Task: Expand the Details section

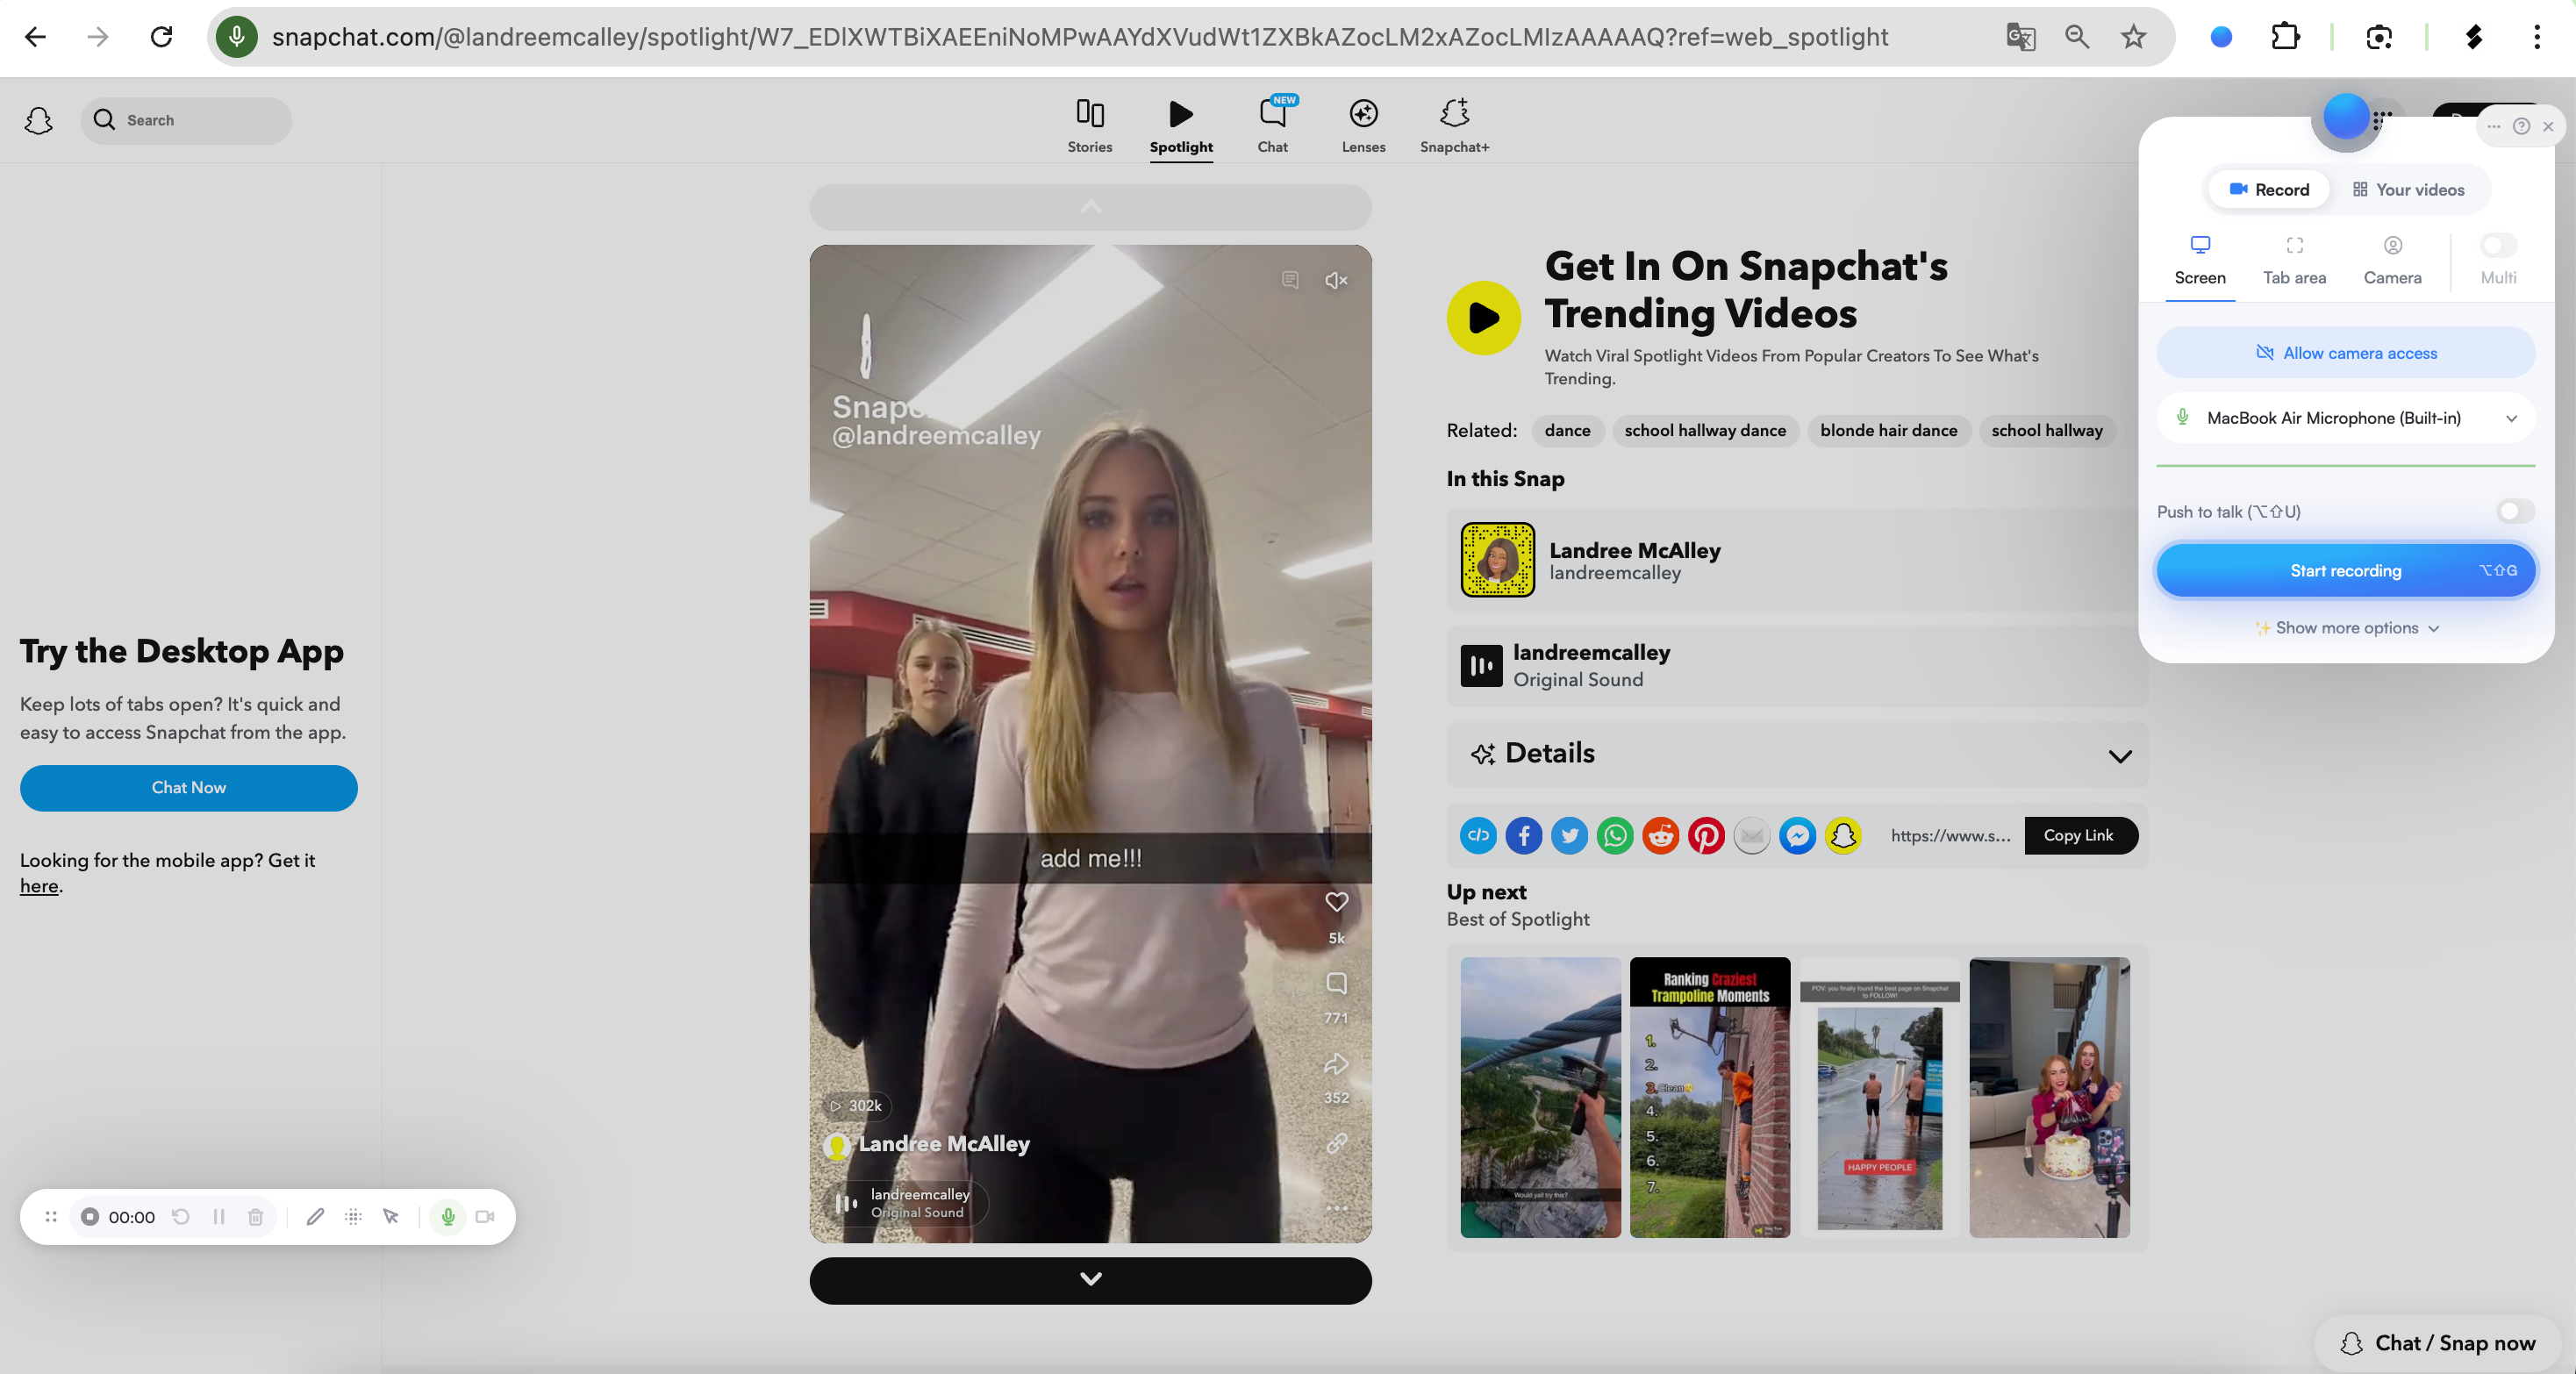Action: pos(2120,755)
